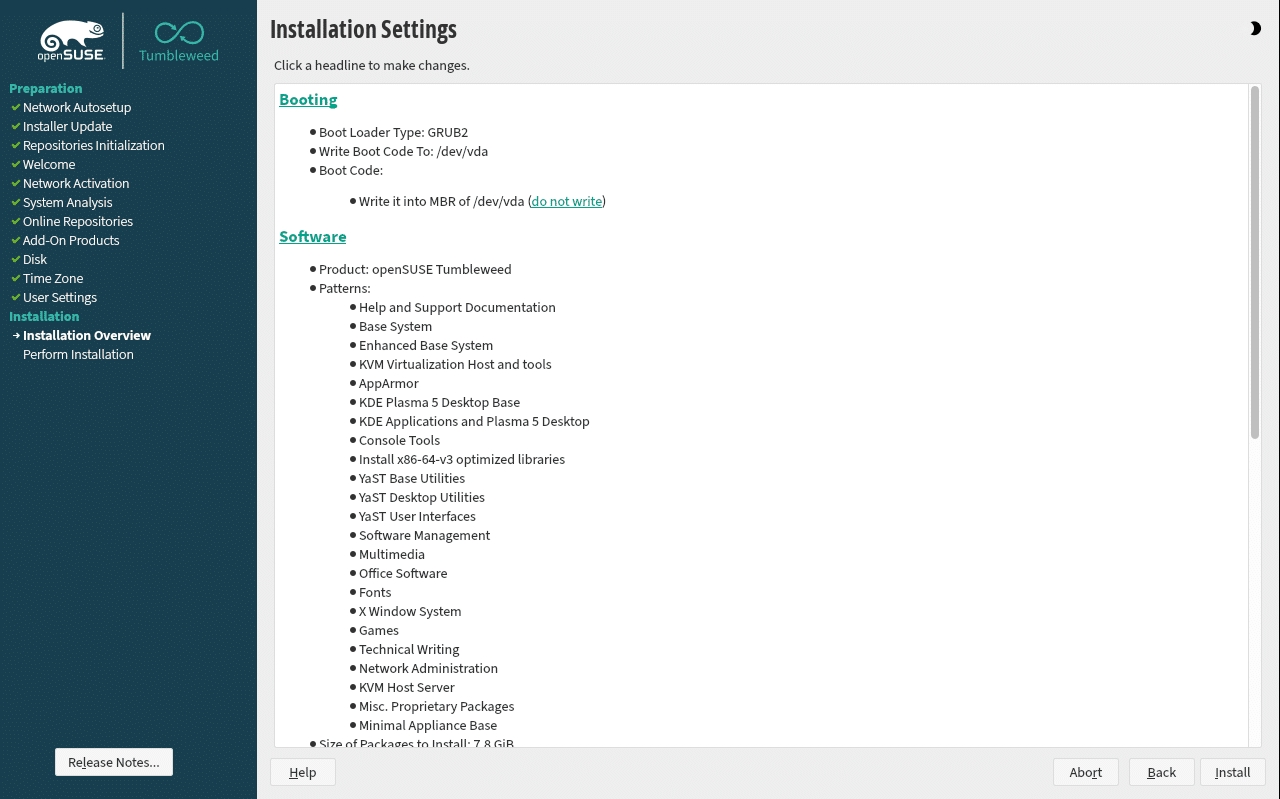Click the Enhanced Base System pattern
Image resolution: width=1280 pixels, height=799 pixels.
pos(426,345)
